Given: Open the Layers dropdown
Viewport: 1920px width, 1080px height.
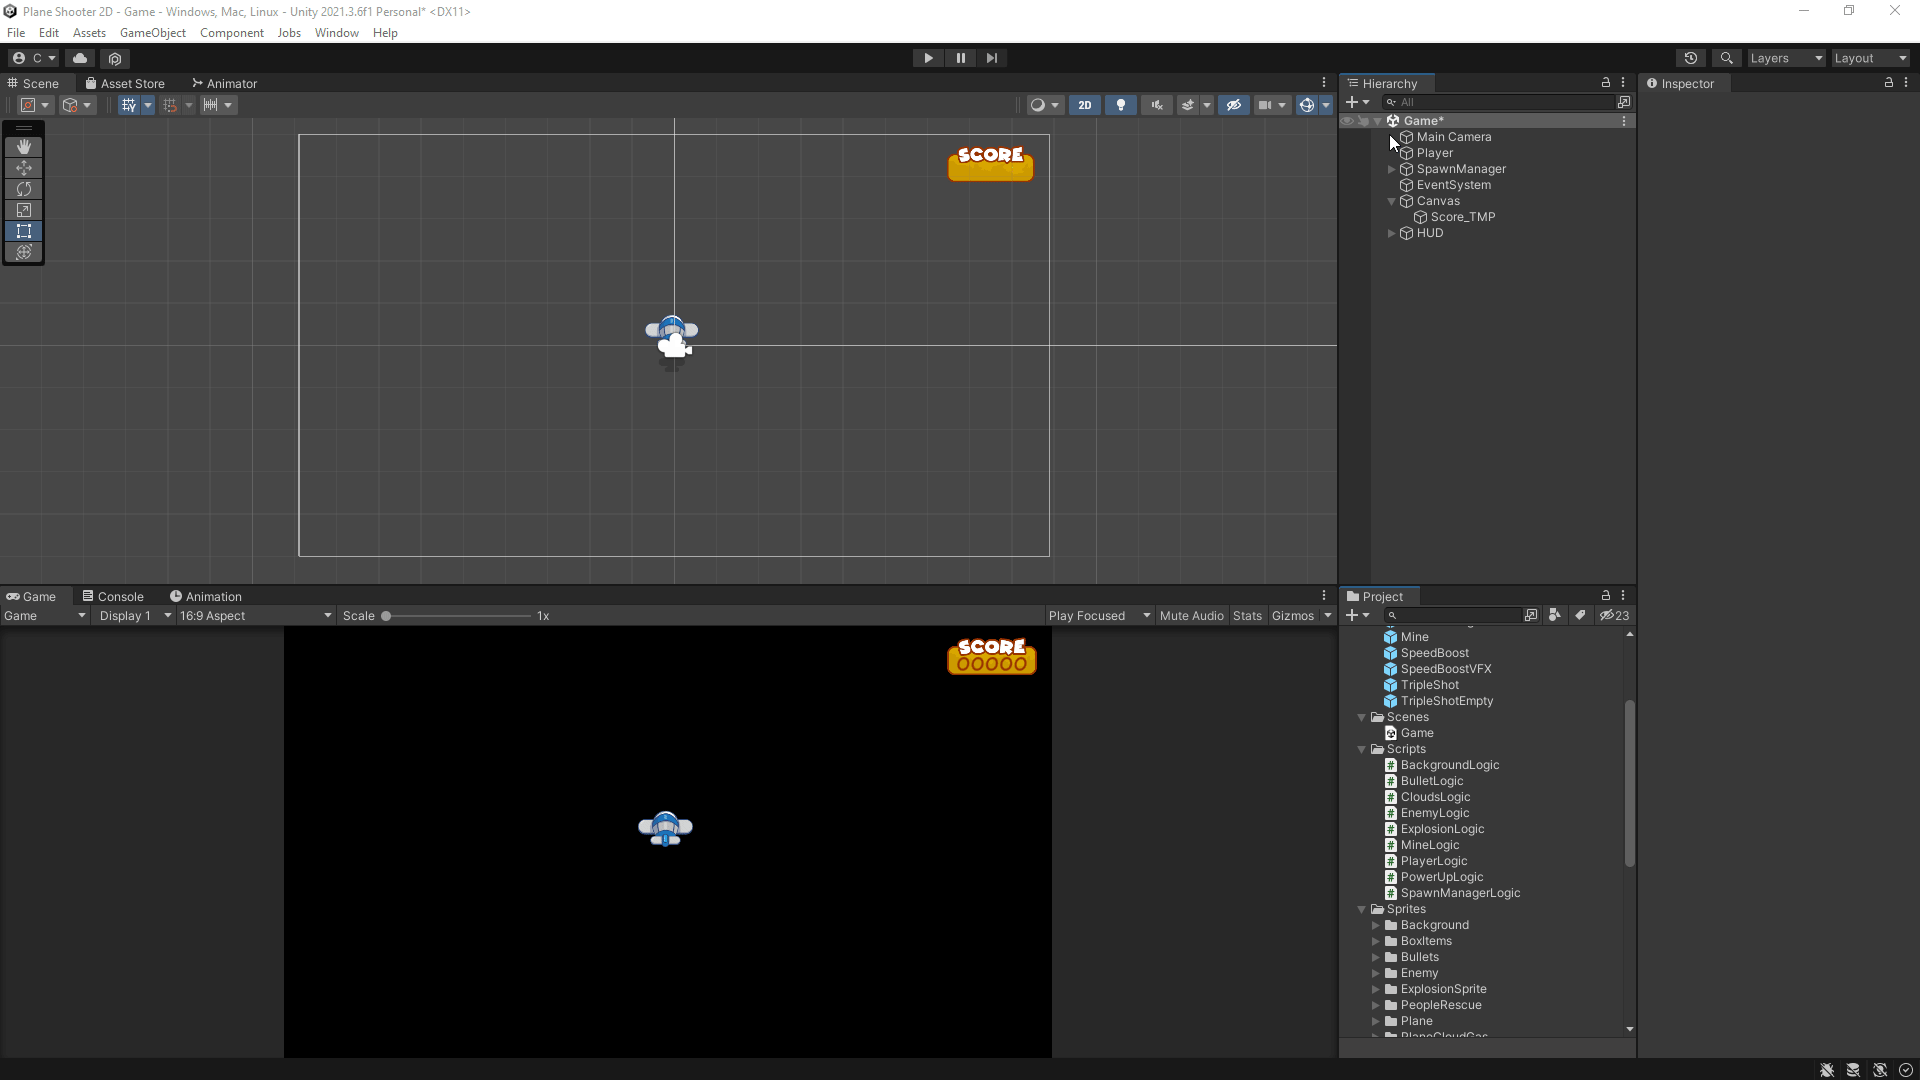Looking at the screenshot, I should 1786,58.
